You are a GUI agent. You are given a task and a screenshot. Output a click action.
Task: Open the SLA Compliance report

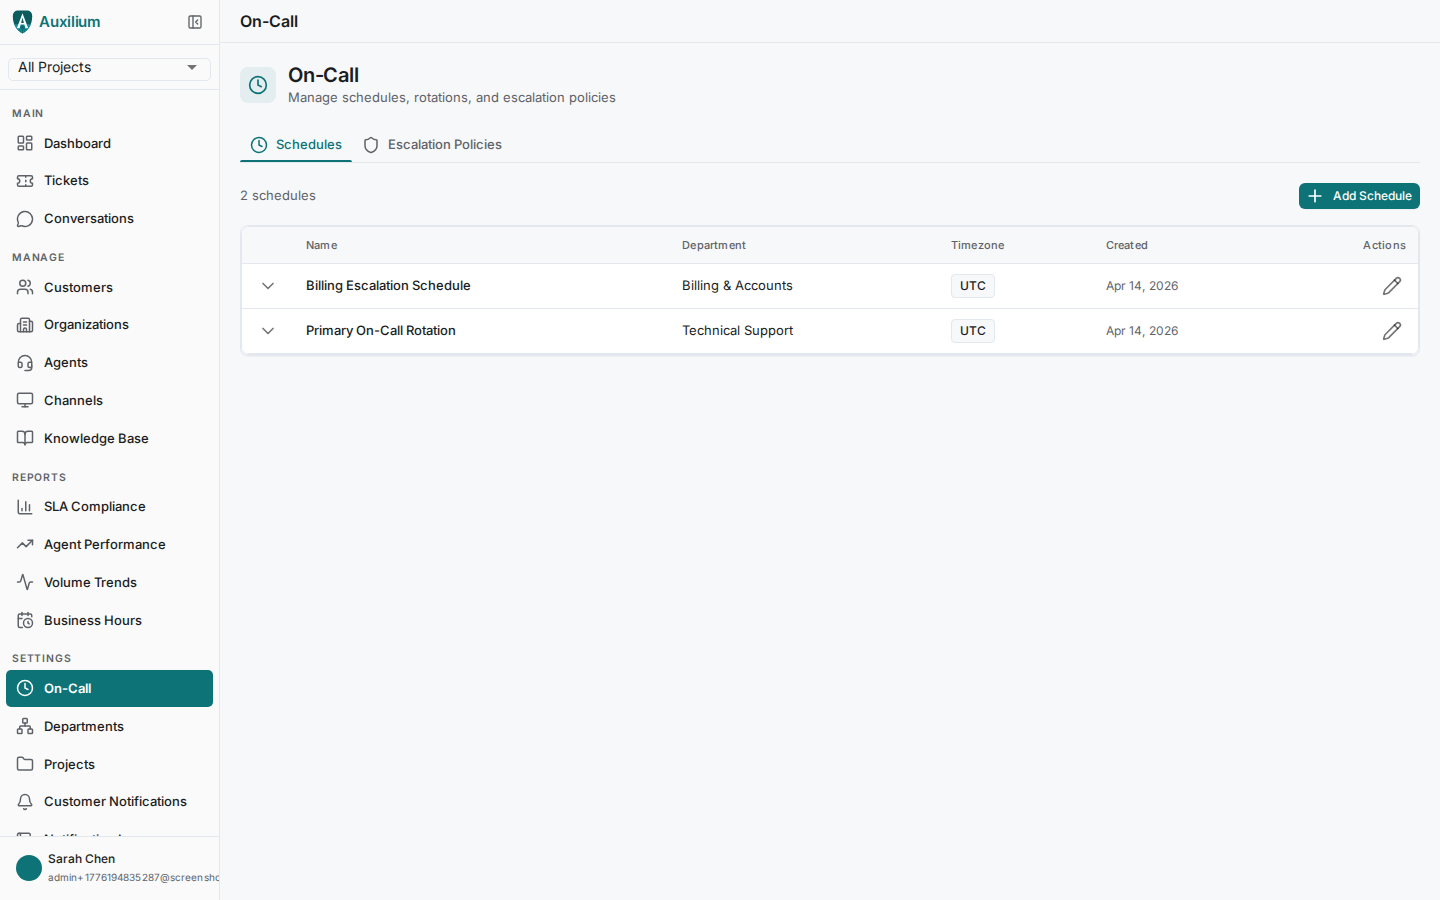click(x=94, y=506)
